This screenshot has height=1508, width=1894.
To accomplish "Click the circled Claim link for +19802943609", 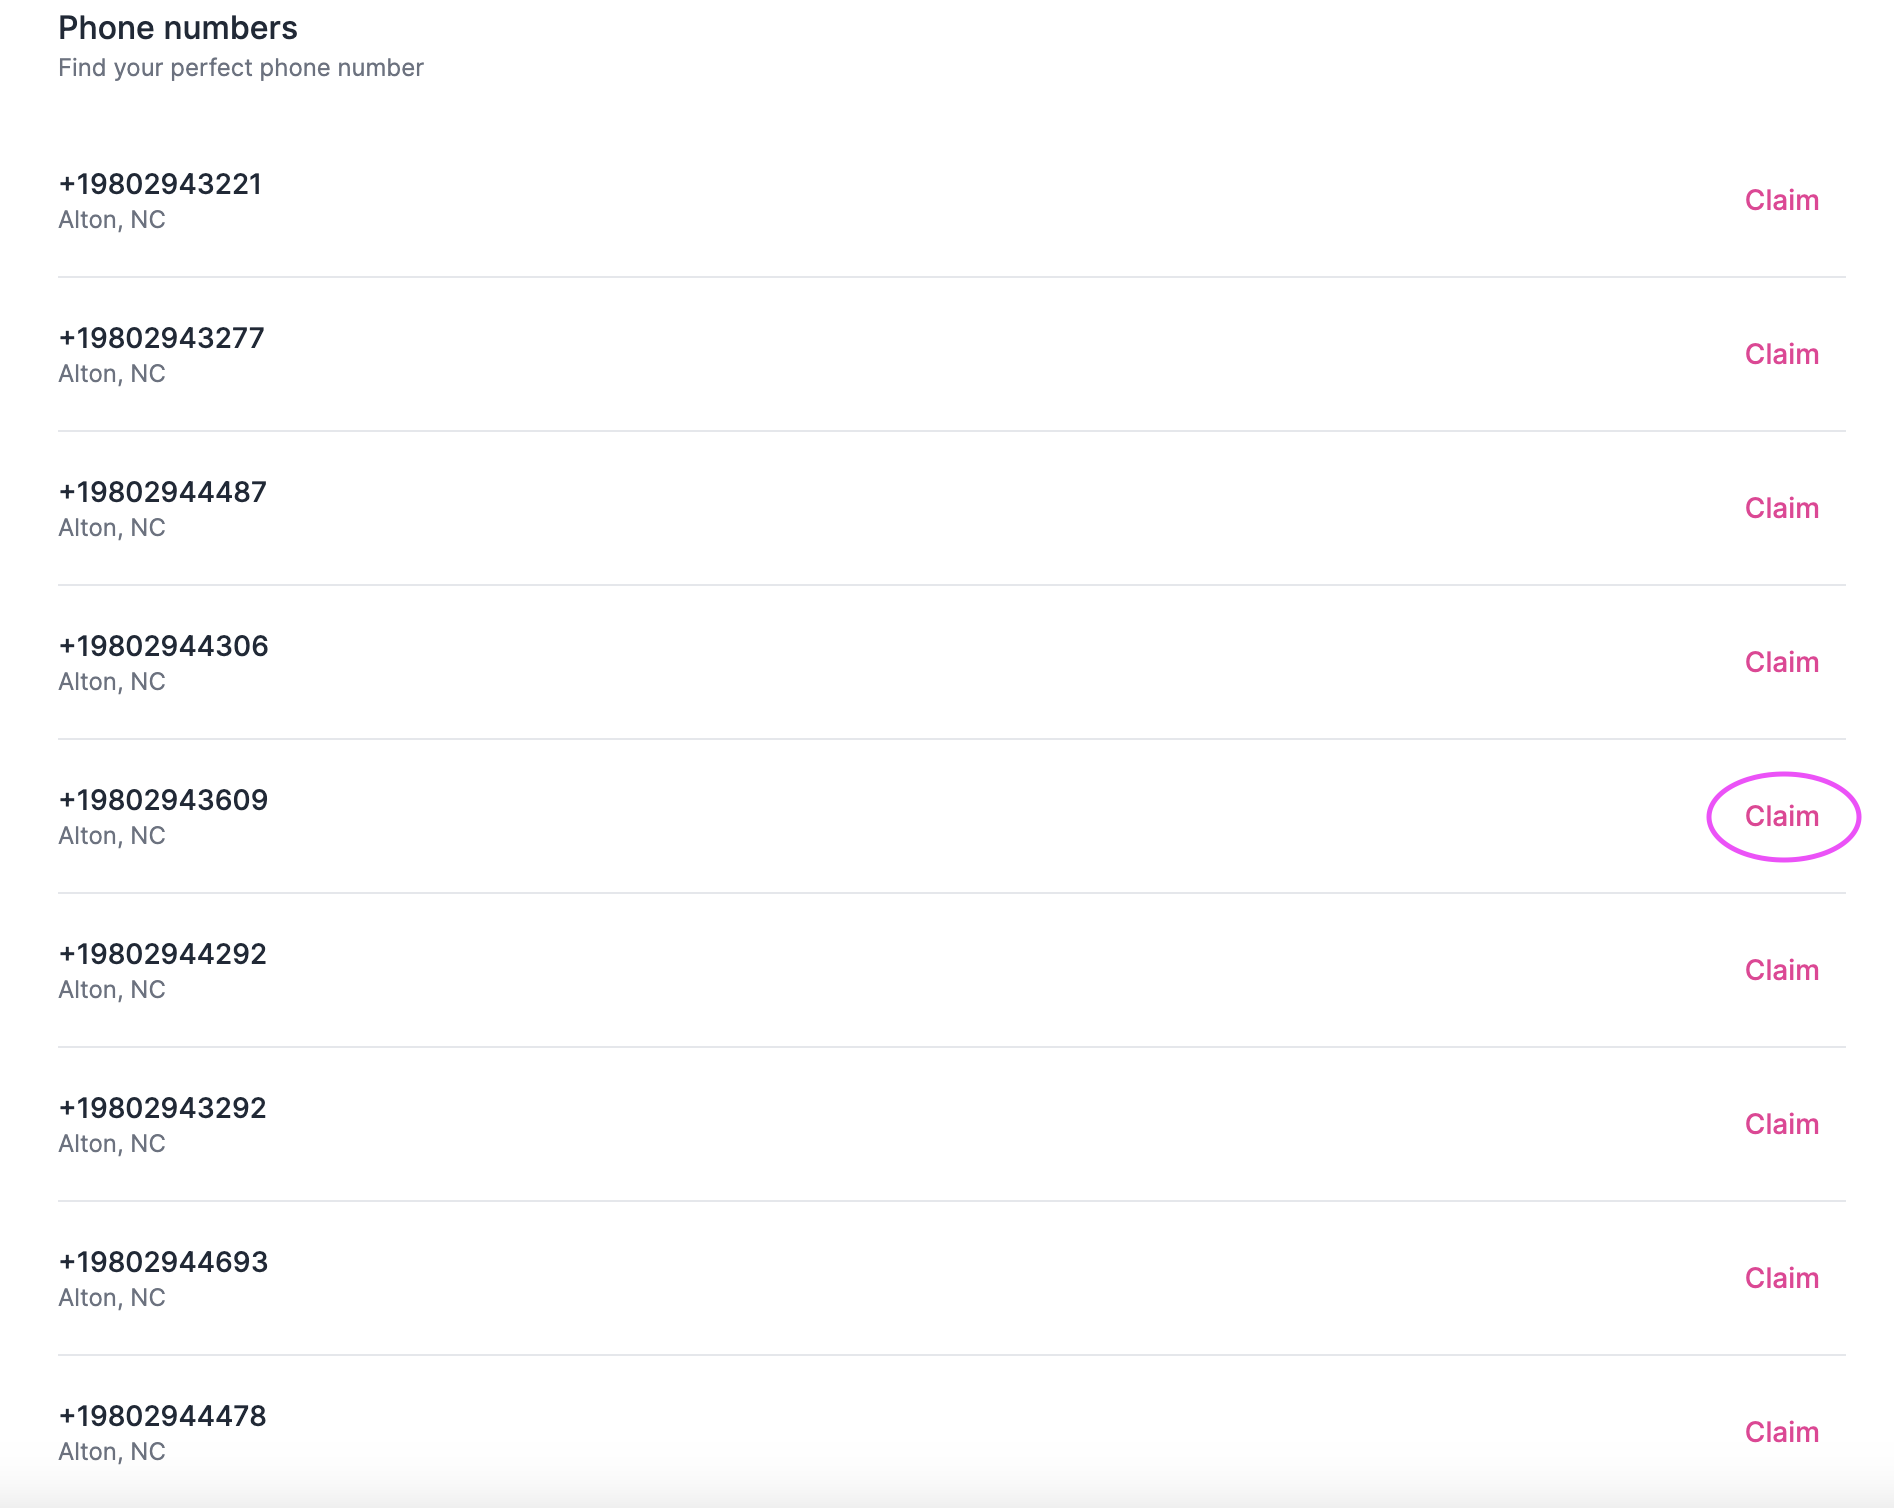I will click(1781, 816).
